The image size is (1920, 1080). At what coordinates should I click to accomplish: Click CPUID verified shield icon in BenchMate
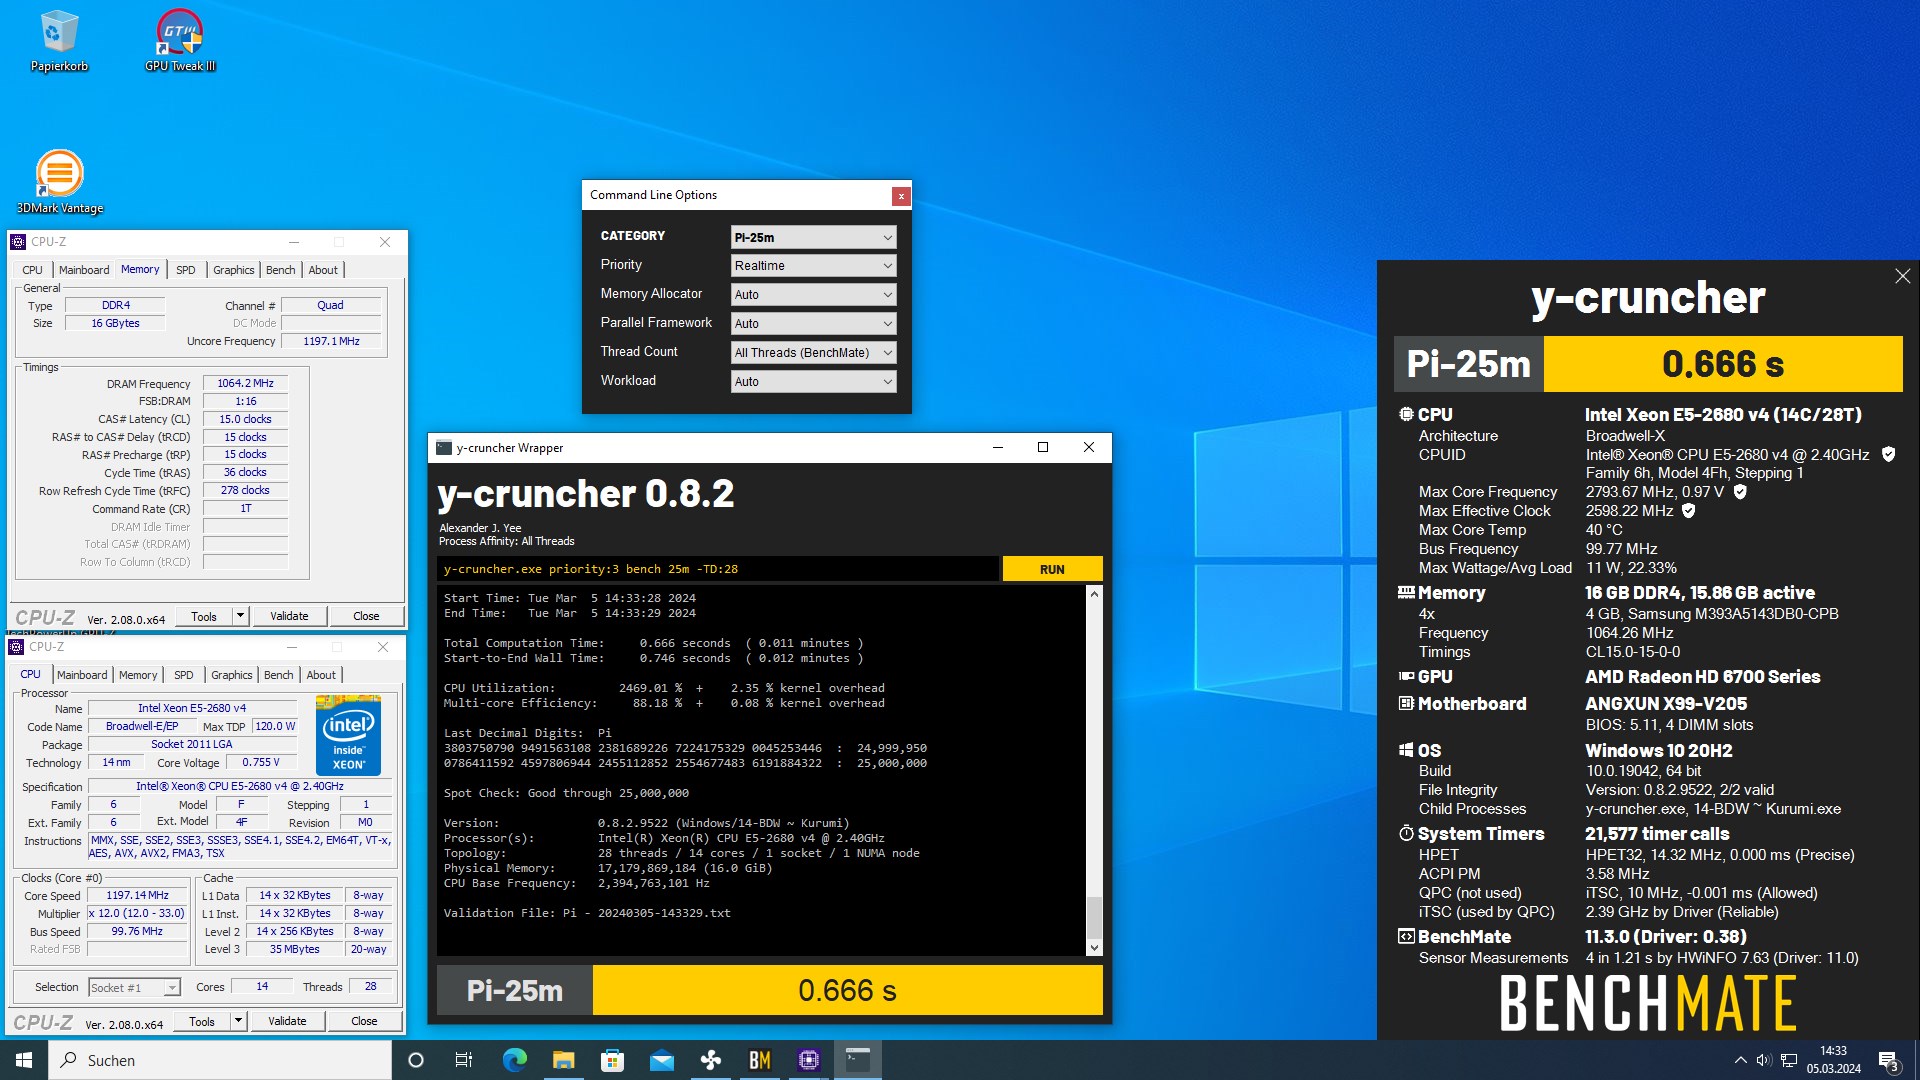click(1888, 454)
